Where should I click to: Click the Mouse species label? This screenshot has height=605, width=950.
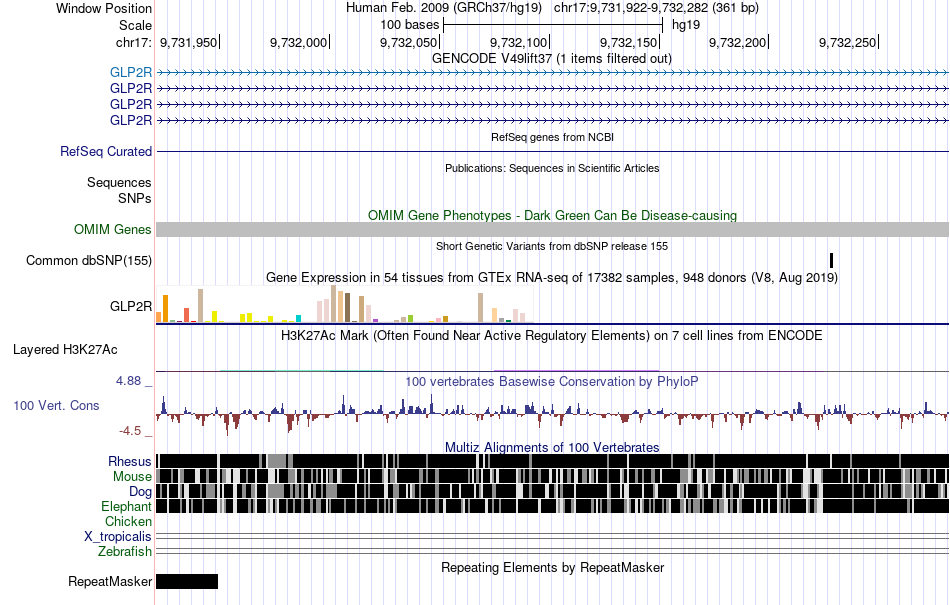[132, 477]
